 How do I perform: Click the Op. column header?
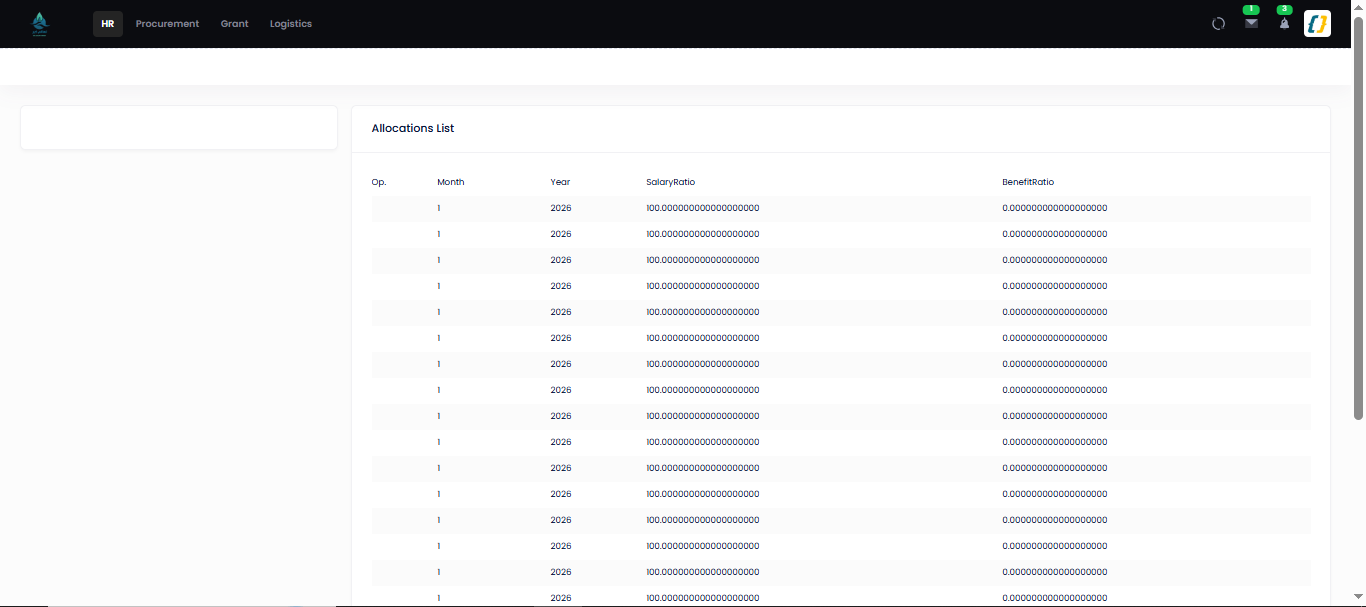[x=379, y=182]
